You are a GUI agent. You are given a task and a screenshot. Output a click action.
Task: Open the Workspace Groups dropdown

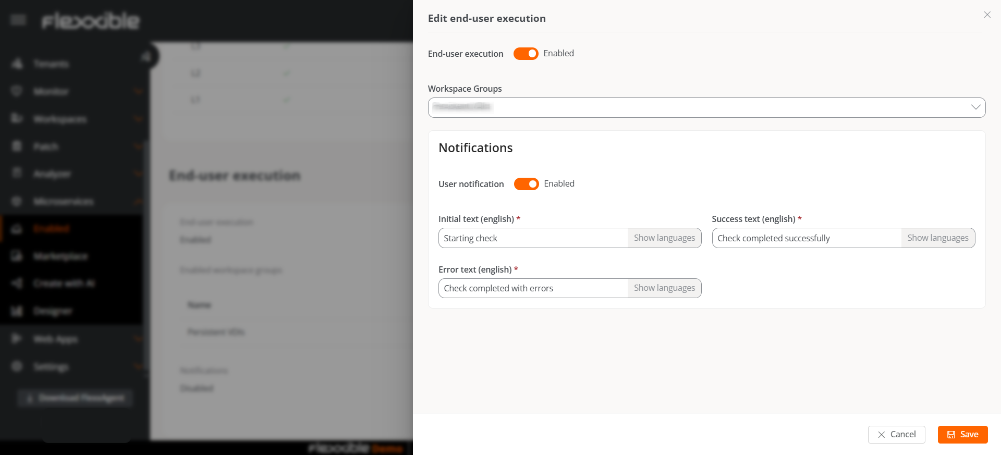707,107
